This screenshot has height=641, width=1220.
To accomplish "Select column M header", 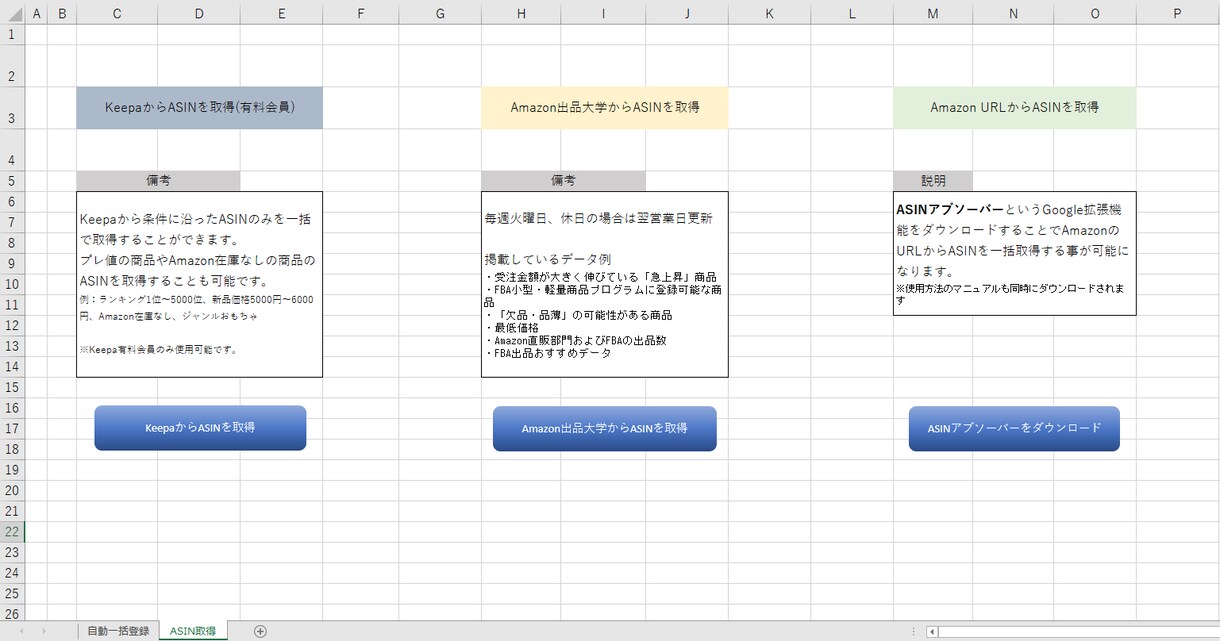I will point(933,12).
